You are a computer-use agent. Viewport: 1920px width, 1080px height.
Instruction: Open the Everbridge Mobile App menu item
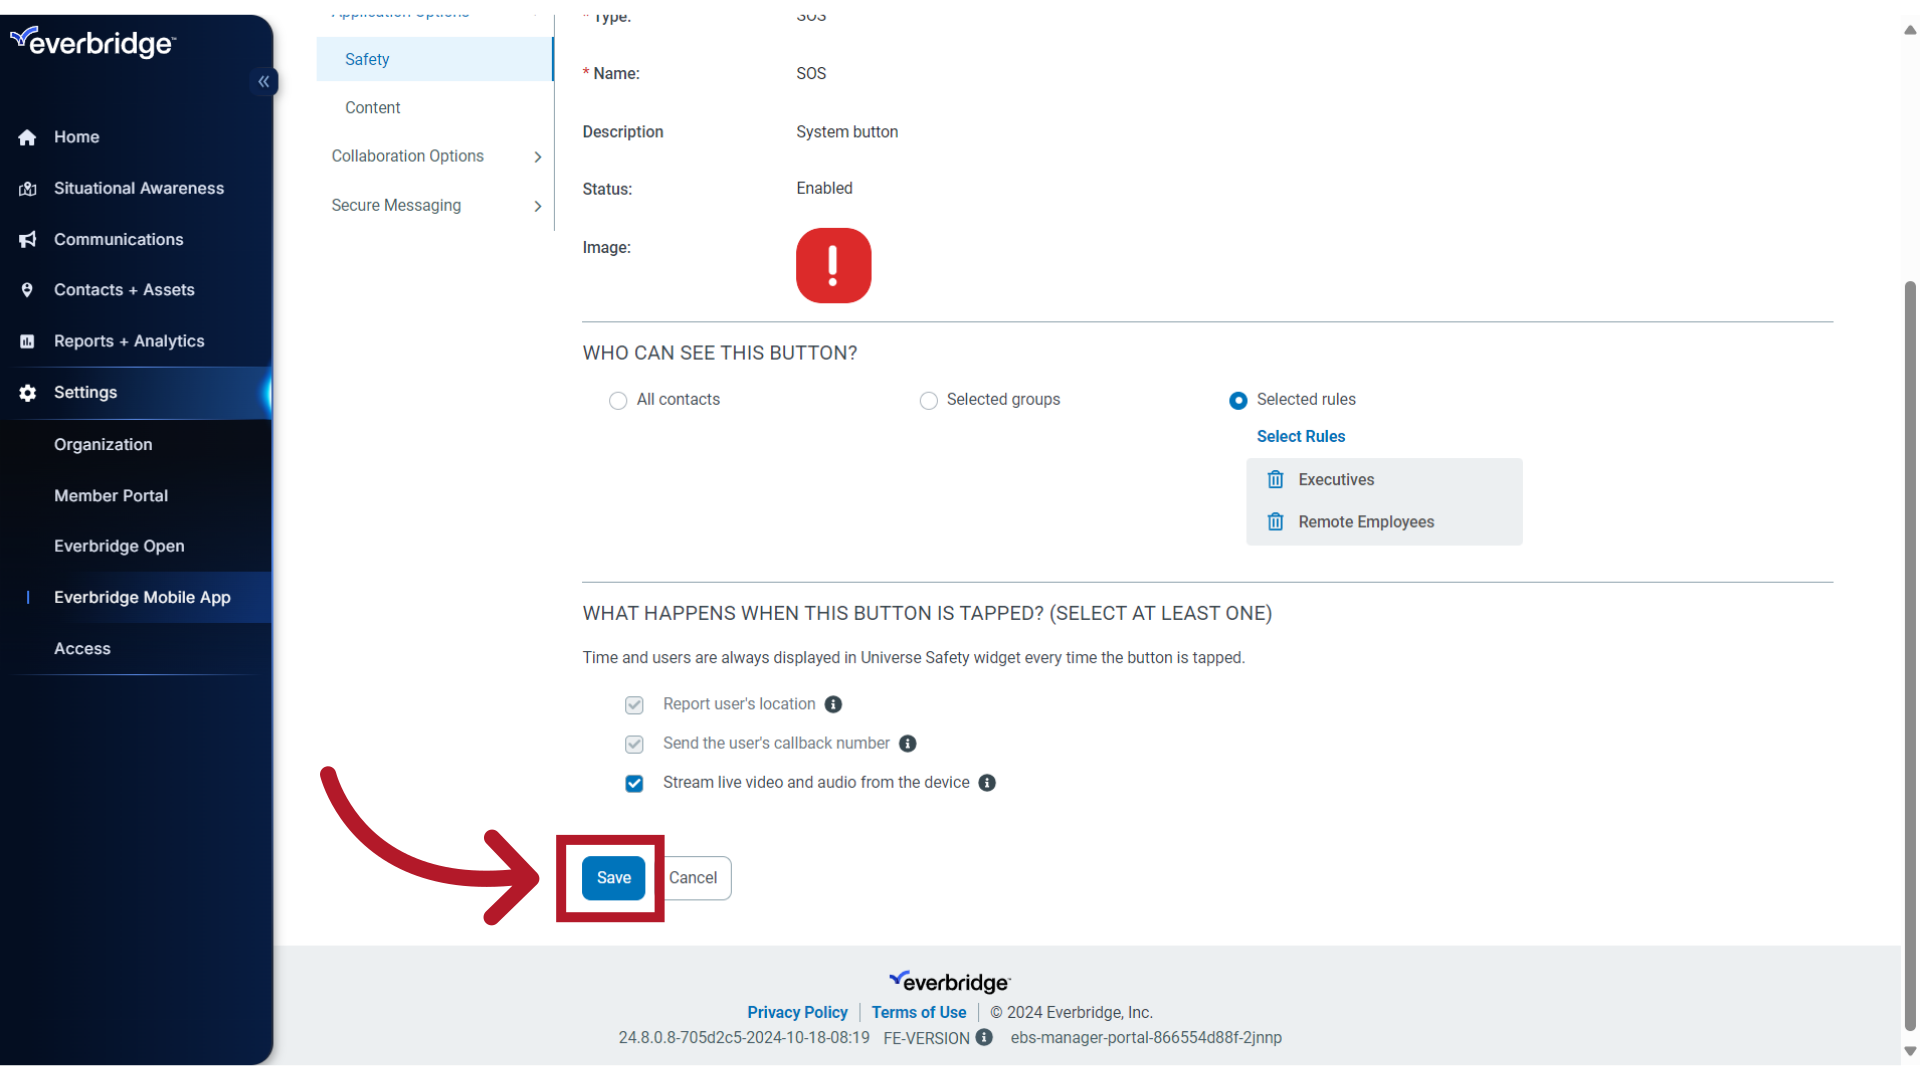141,597
